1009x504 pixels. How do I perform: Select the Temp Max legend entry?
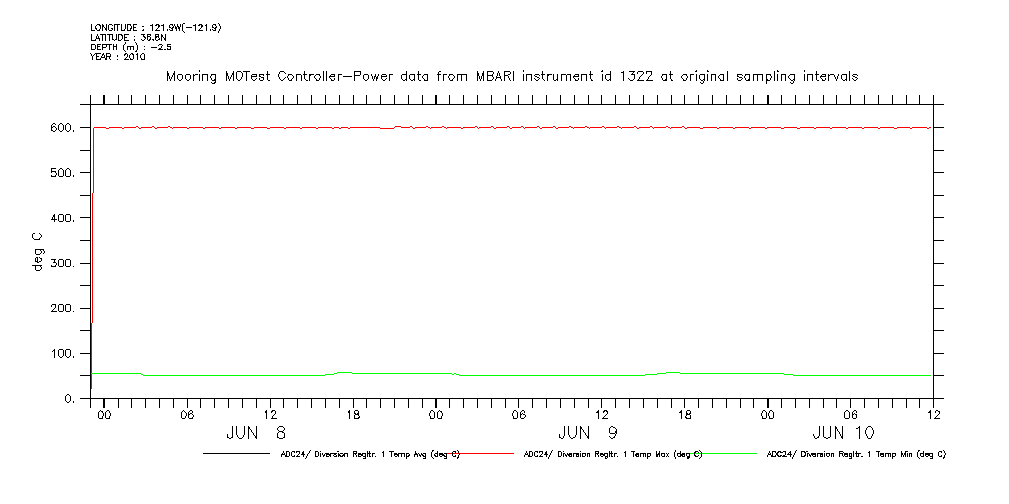612,454
